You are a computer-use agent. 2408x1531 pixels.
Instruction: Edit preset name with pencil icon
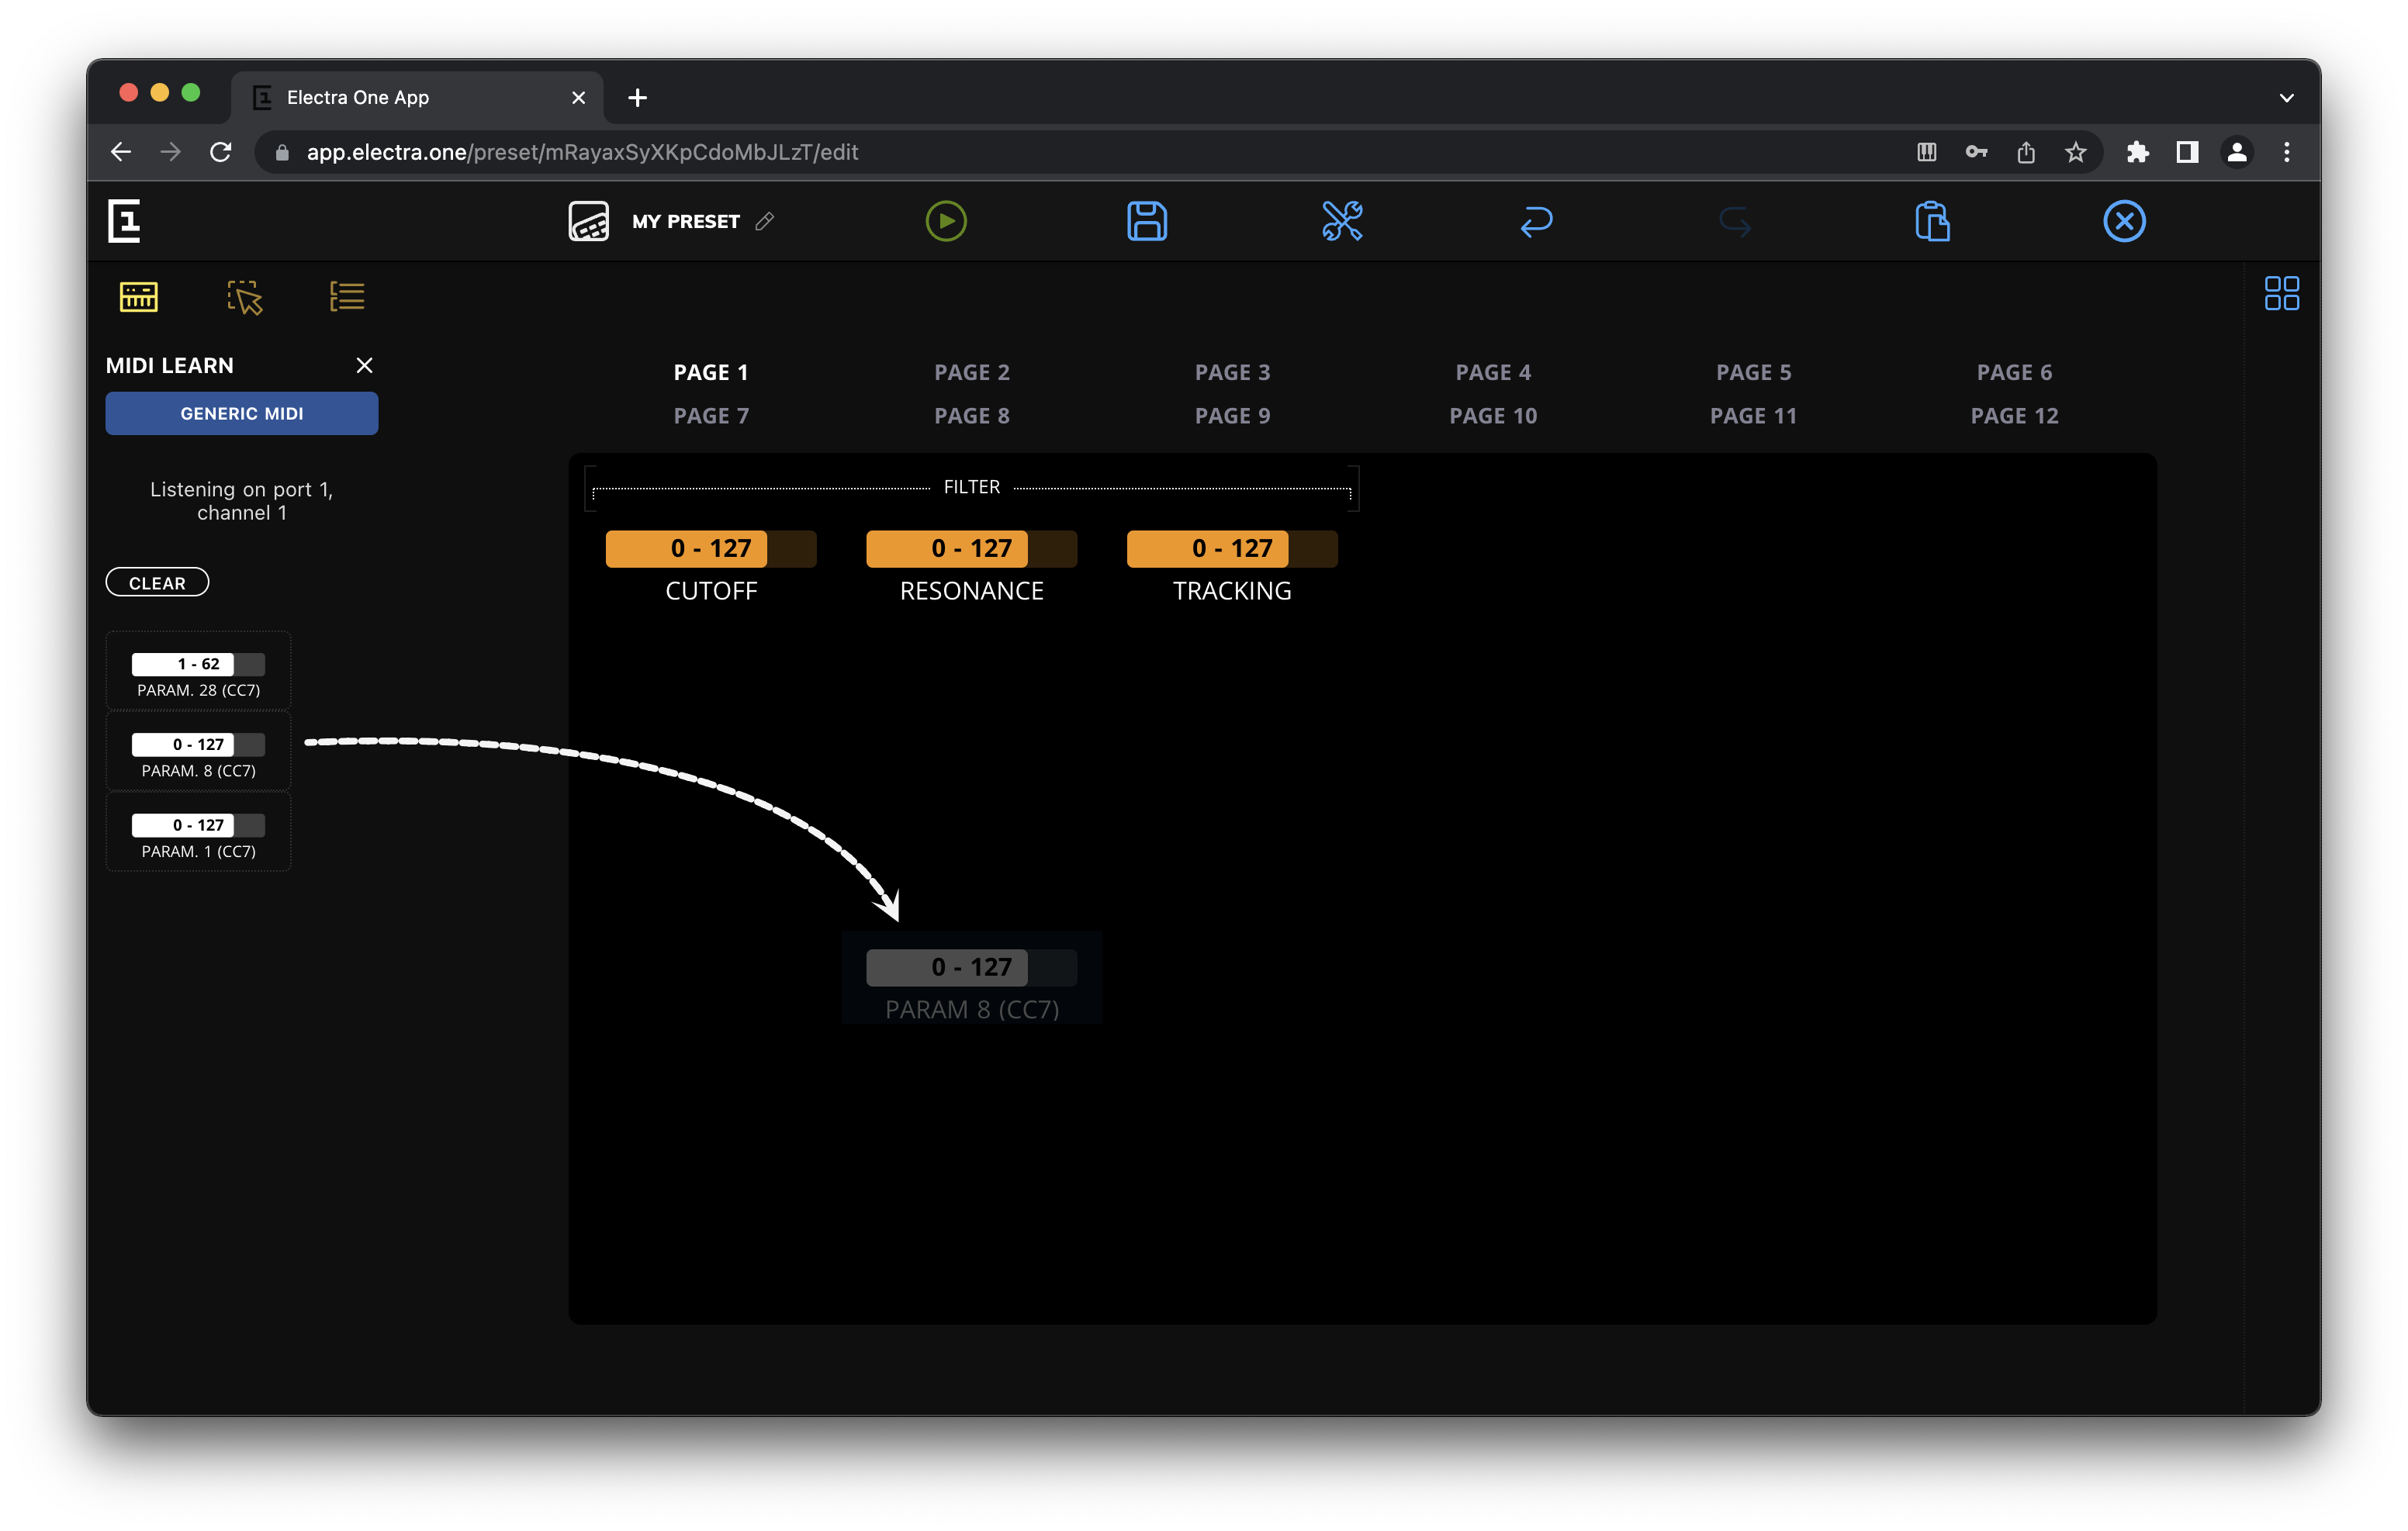pos(765,221)
